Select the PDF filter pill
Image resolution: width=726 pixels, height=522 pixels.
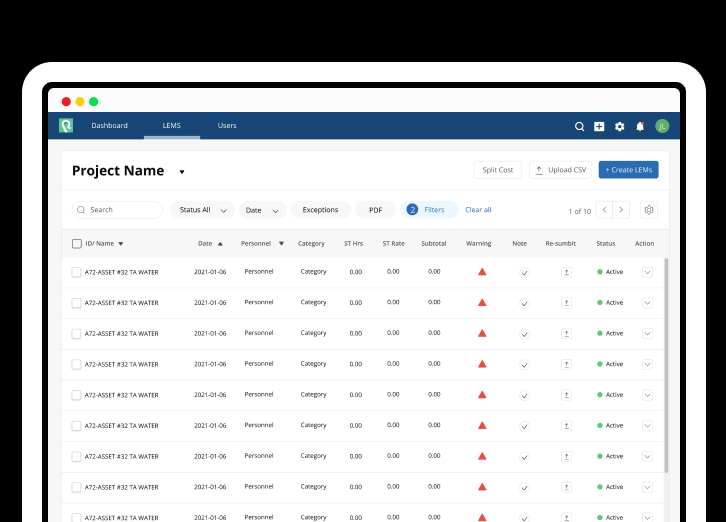tap(376, 210)
